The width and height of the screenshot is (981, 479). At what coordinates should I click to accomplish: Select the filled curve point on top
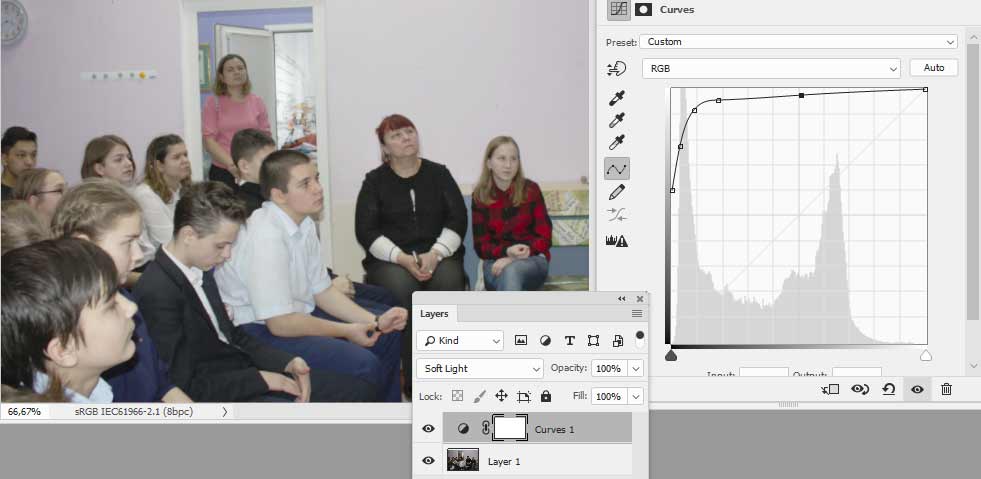point(801,96)
